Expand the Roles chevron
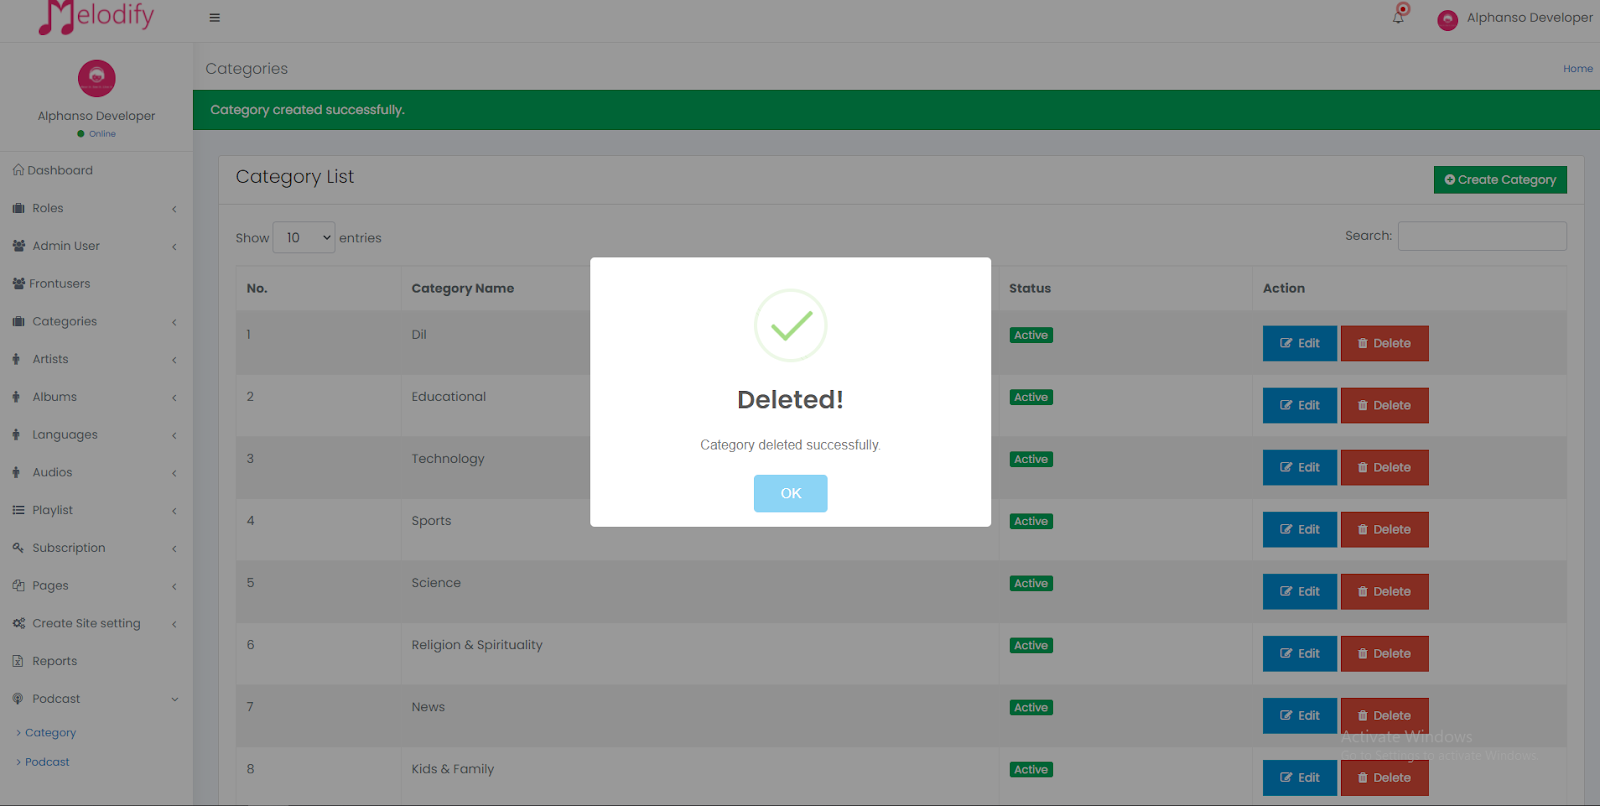The width and height of the screenshot is (1600, 806). click(174, 209)
